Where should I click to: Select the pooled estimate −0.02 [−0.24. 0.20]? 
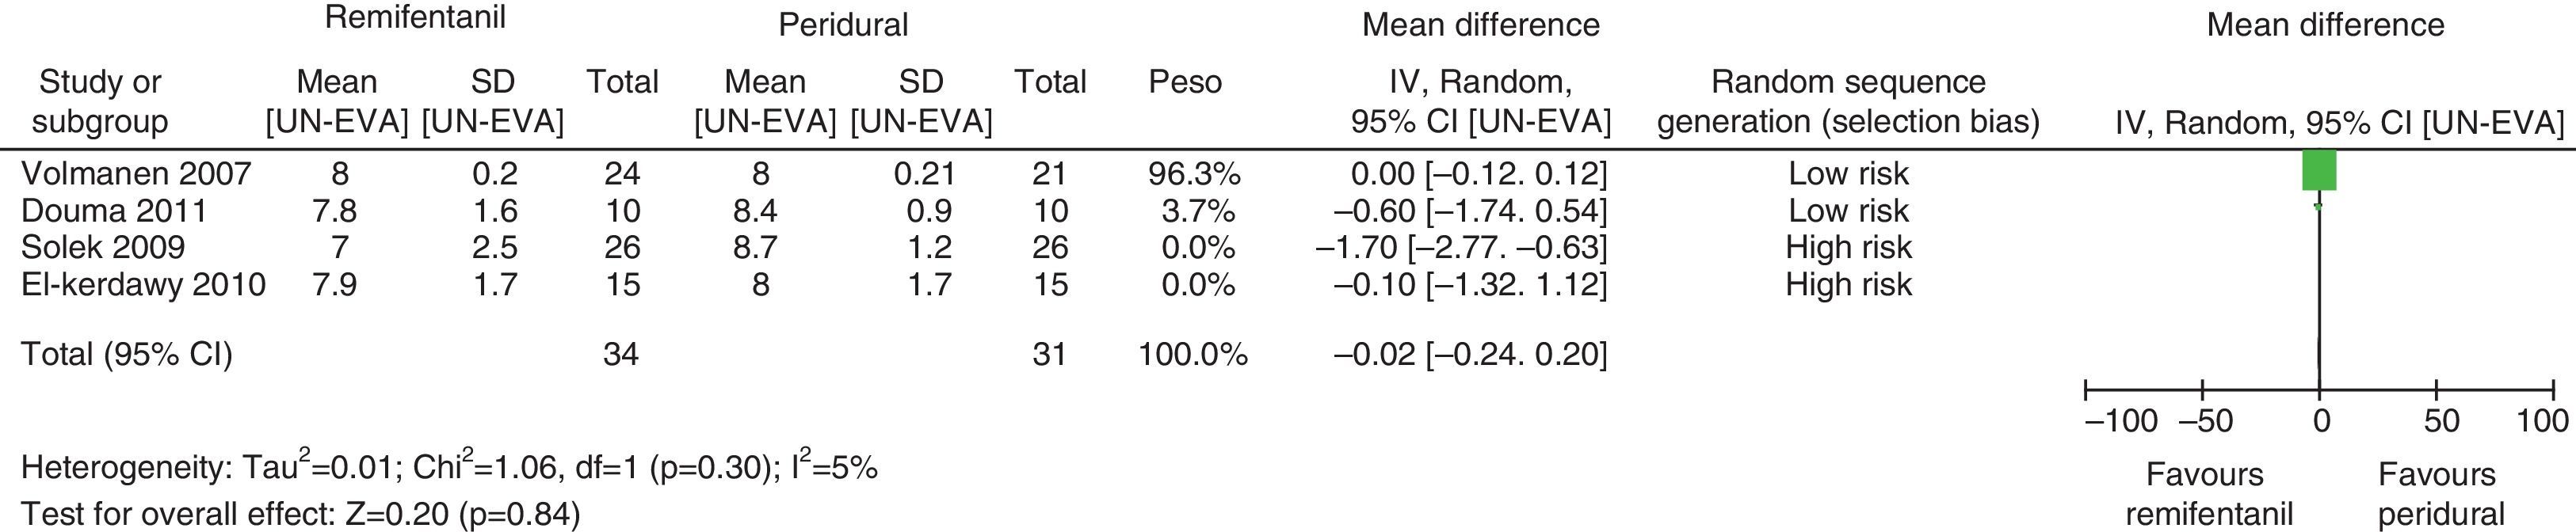point(1470,354)
